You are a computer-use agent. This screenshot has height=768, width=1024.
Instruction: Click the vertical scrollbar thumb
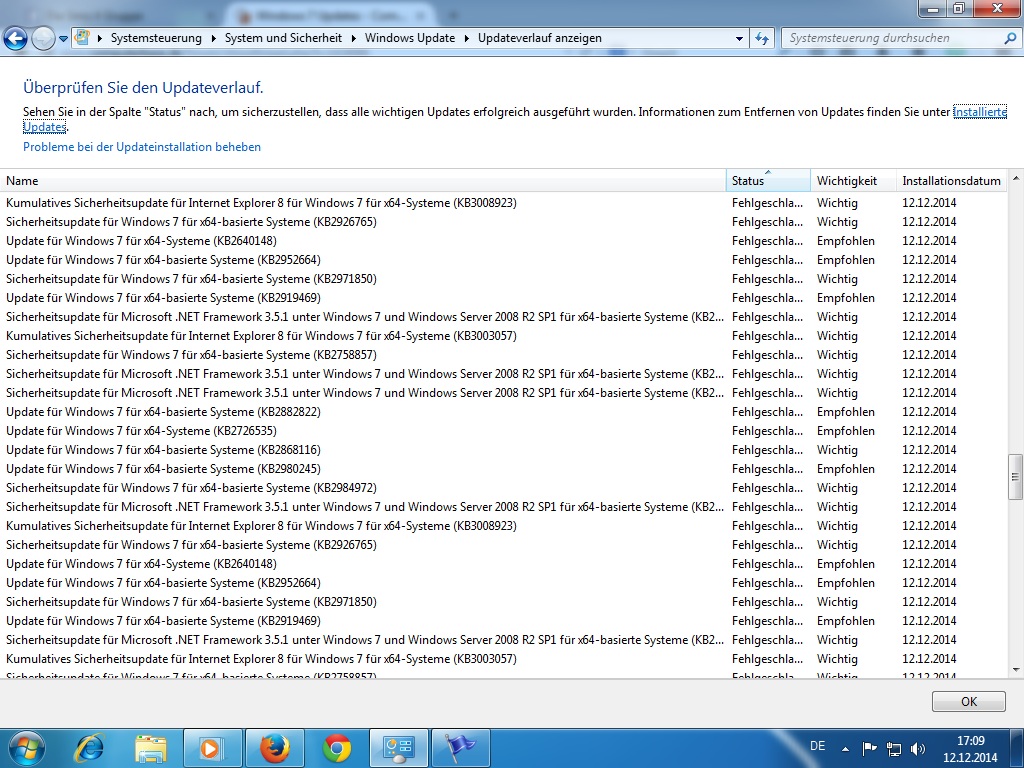coord(1016,477)
